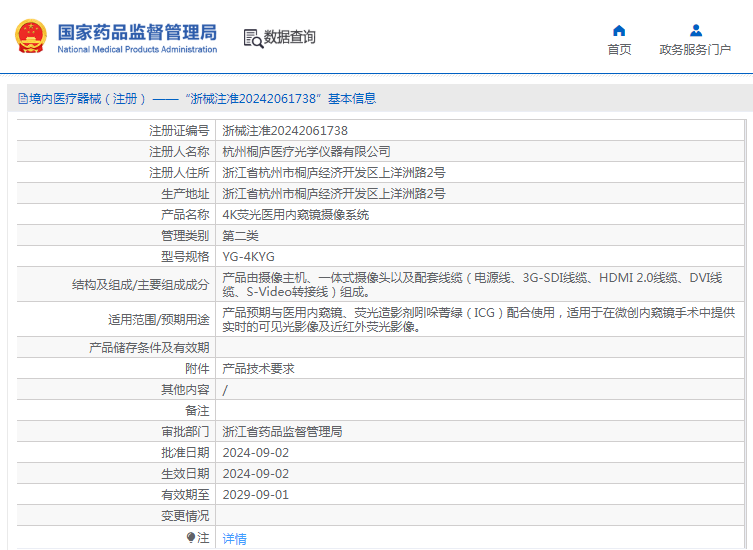Select registrant 杭州桐庐医疗光学仪器有限公司
This screenshot has width=753, height=550.
click(x=306, y=152)
